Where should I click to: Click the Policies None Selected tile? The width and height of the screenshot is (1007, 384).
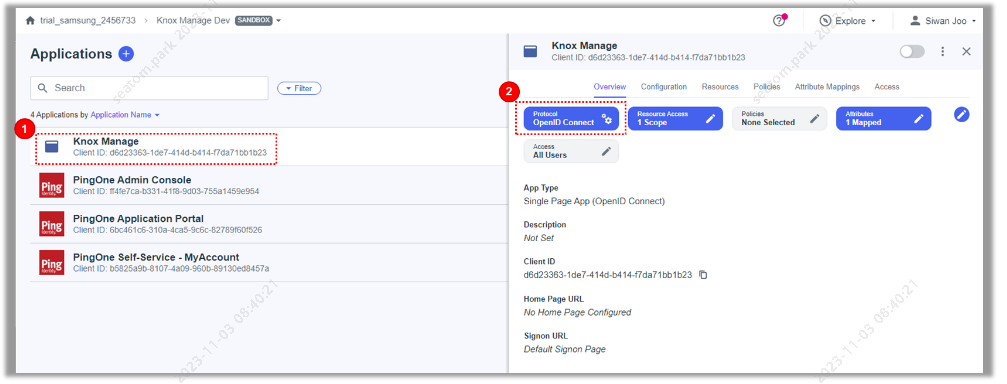click(780, 119)
